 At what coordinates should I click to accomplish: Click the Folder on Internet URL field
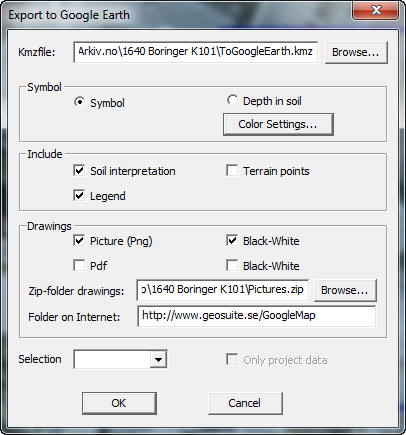coord(257,316)
